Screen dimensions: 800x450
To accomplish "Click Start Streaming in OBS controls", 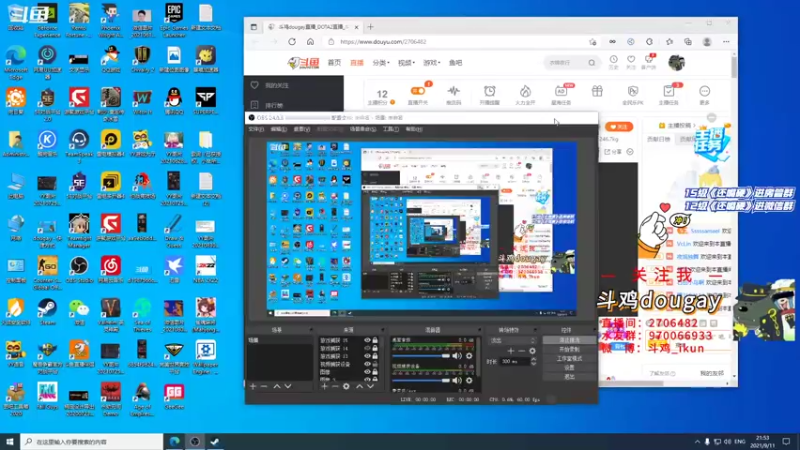I will 569,340.
